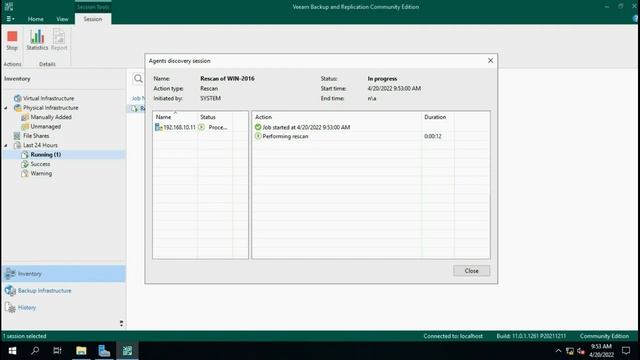The width and height of the screenshot is (640, 360).
Task: Click the navigation pane options chevron
Action: tap(121, 324)
